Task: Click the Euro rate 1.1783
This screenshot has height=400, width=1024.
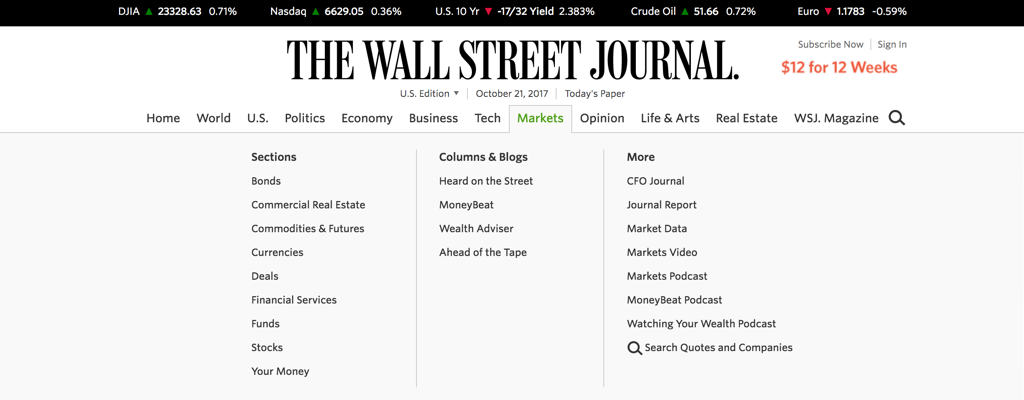Action: (x=851, y=11)
